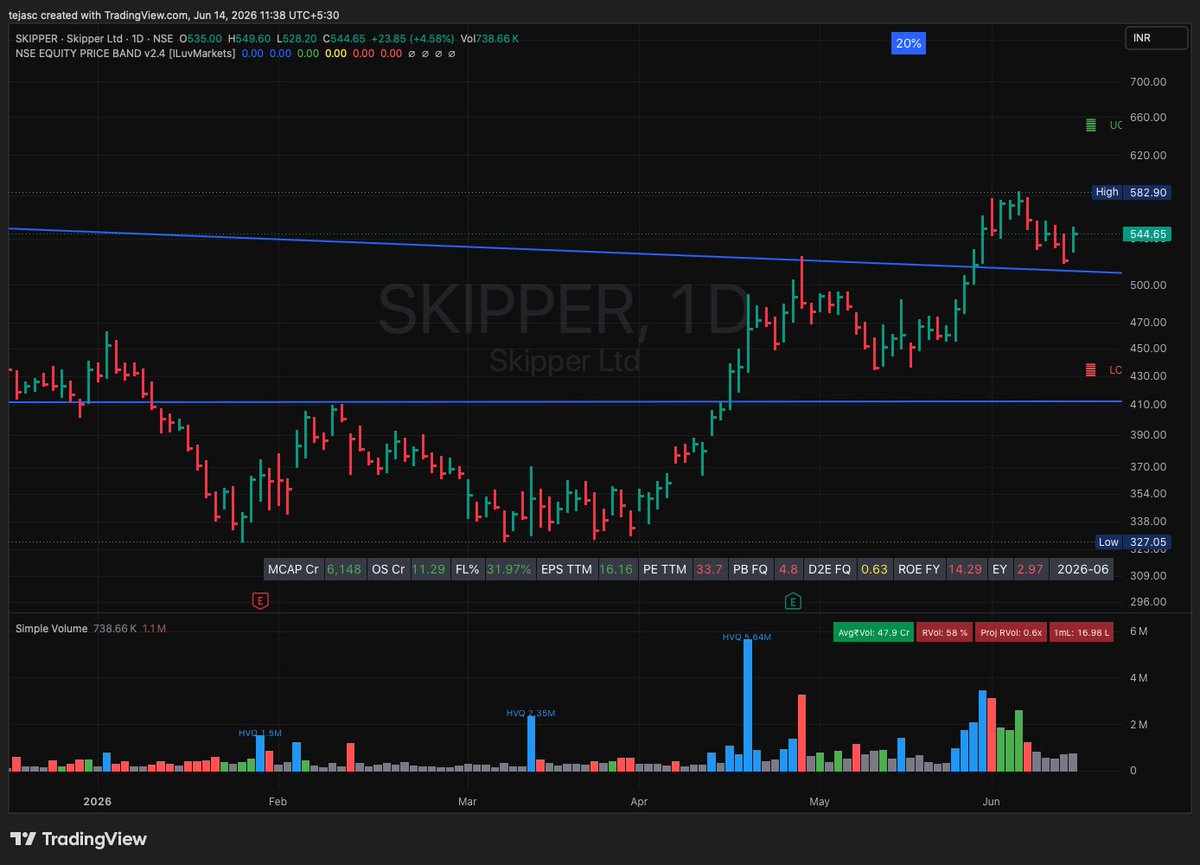Screen dimensions: 1200x865
Task: Click the current price label 544.65
Action: [1146, 235]
